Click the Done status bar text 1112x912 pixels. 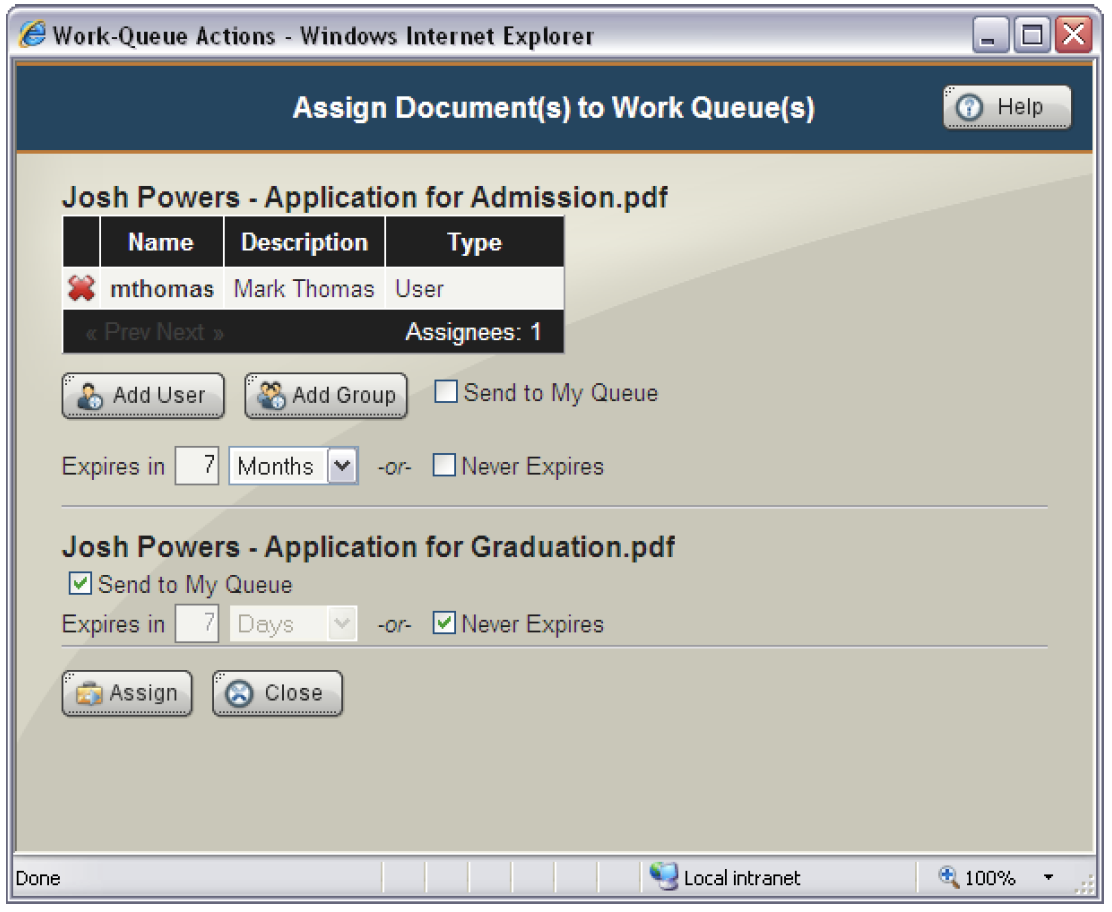38,878
